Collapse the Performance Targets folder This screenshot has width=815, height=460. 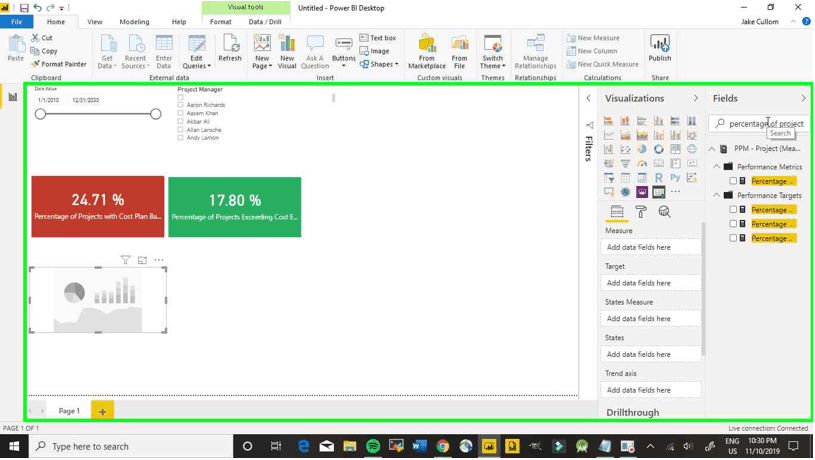click(x=717, y=195)
